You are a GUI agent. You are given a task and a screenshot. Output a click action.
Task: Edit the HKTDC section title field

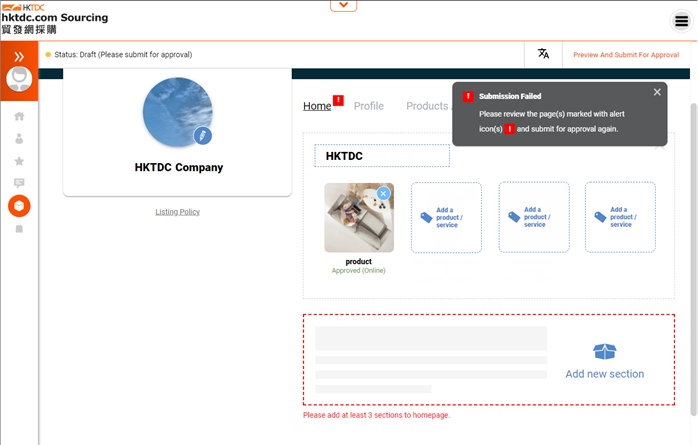tap(382, 156)
